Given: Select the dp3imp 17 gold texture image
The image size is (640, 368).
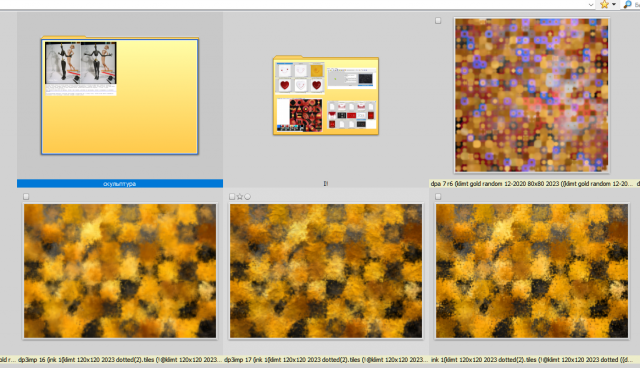Looking at the screenshot, I should click(326, 271).
